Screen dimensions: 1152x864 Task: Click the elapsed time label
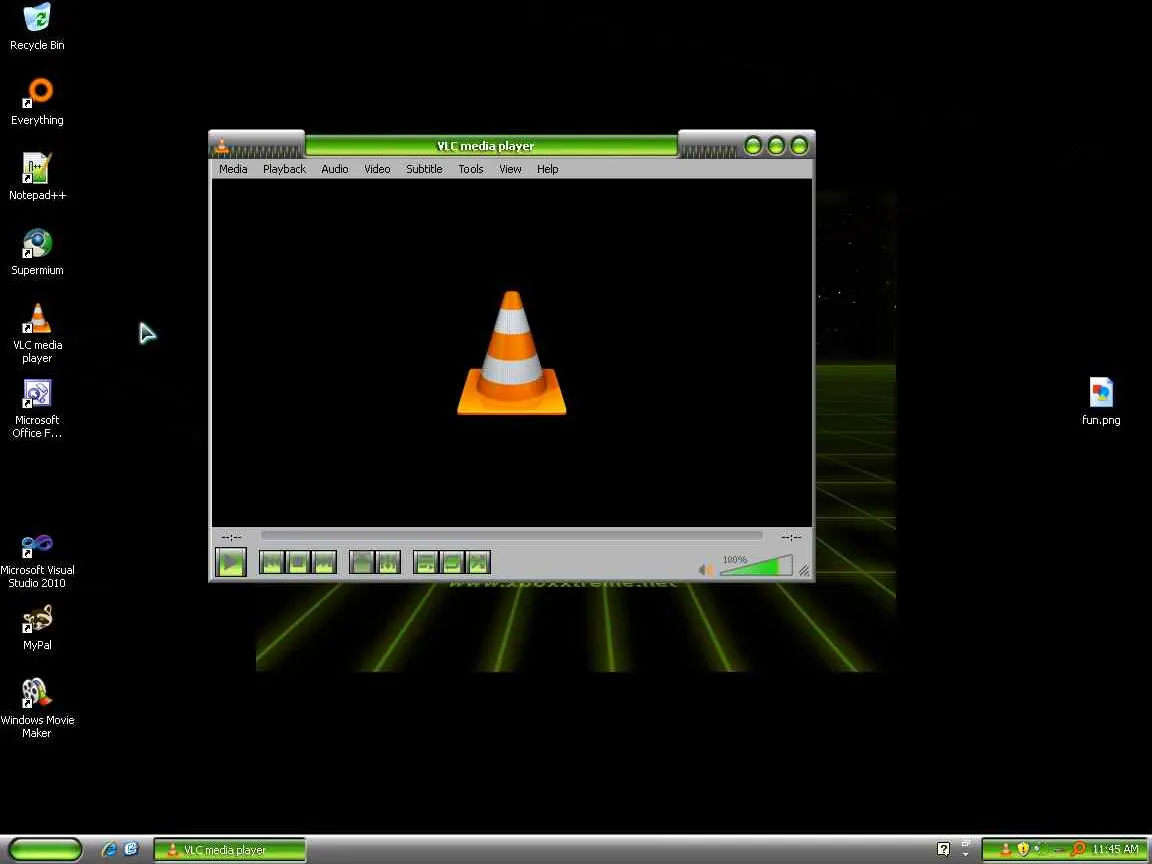click(231, 537)
